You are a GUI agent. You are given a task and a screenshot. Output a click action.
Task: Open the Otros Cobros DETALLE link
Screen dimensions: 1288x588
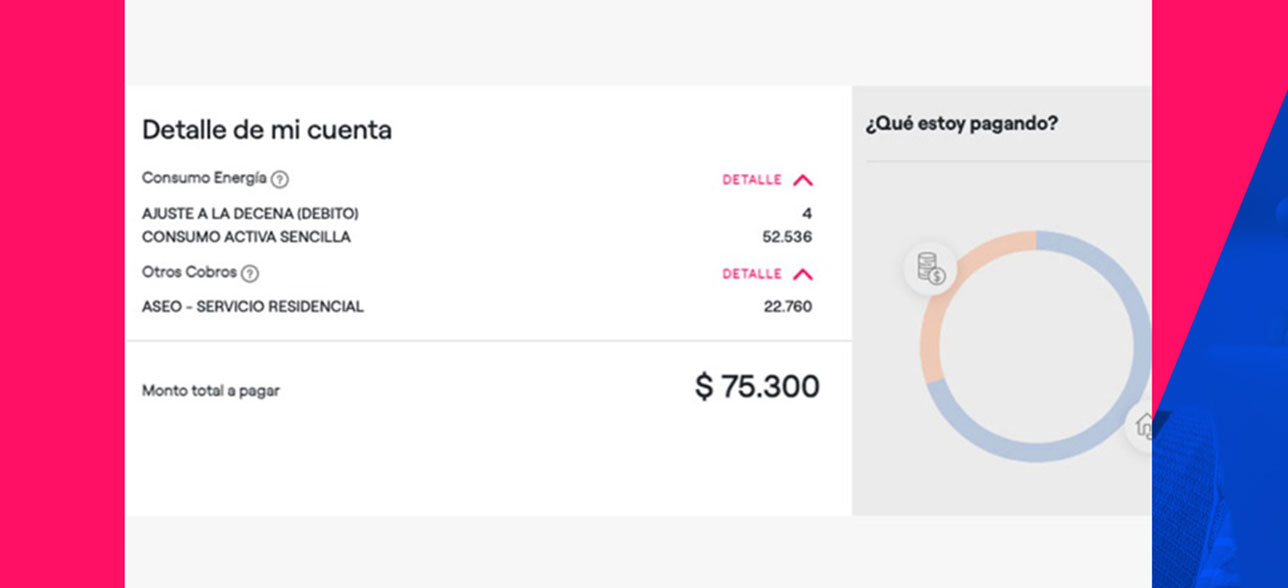click(x=751, y=274)
